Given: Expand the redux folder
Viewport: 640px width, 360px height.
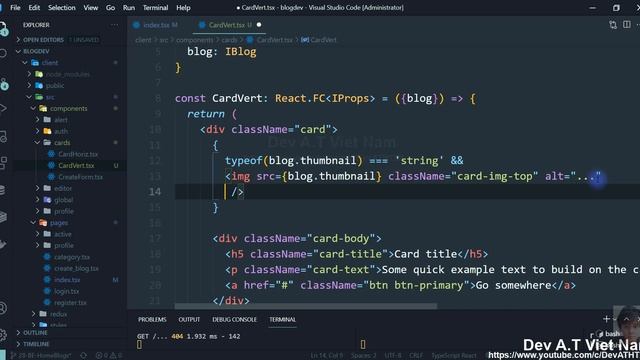Looking at the screenshot, I should tap(33, 314).
